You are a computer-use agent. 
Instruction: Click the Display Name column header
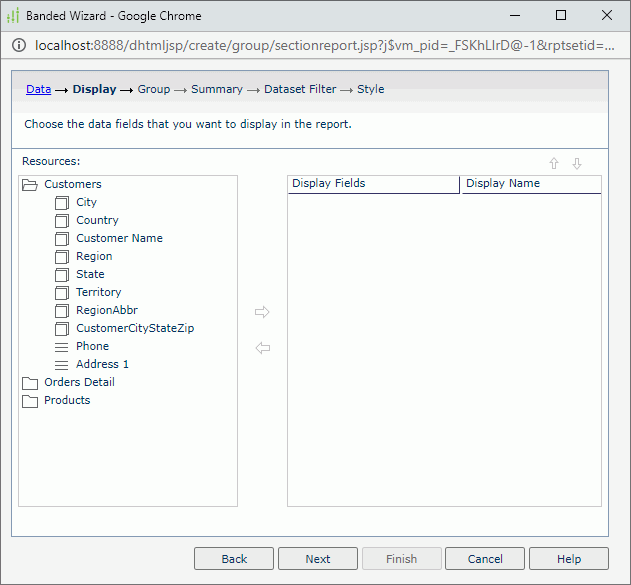[x=530, y=184]
